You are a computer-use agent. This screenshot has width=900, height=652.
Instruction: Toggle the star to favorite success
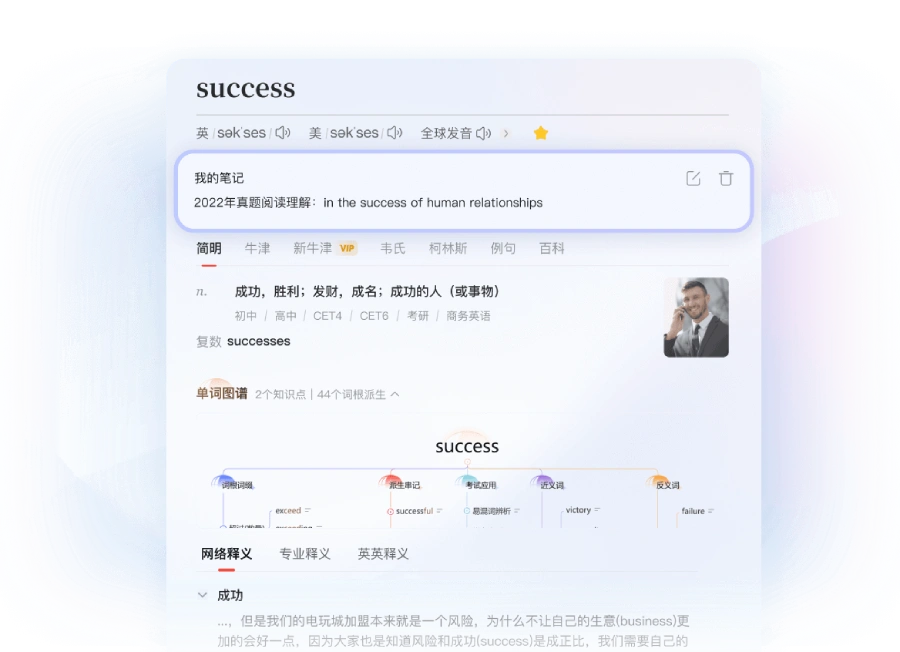[x=541, y=131]
